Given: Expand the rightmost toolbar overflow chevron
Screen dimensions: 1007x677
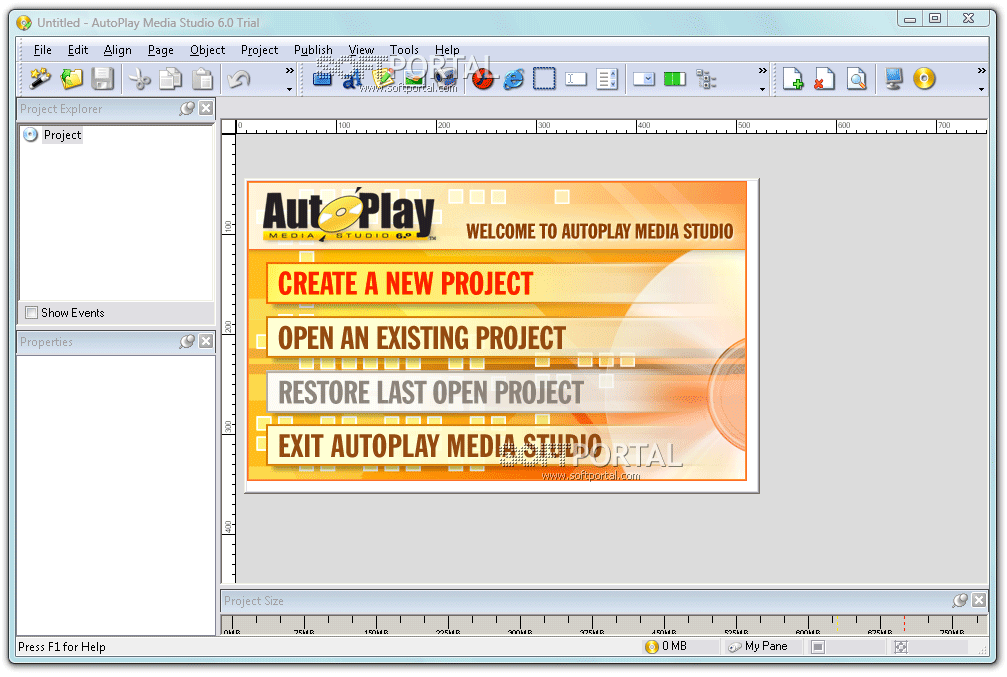Looking at the screenshot, I should click(x=981, y=71).
